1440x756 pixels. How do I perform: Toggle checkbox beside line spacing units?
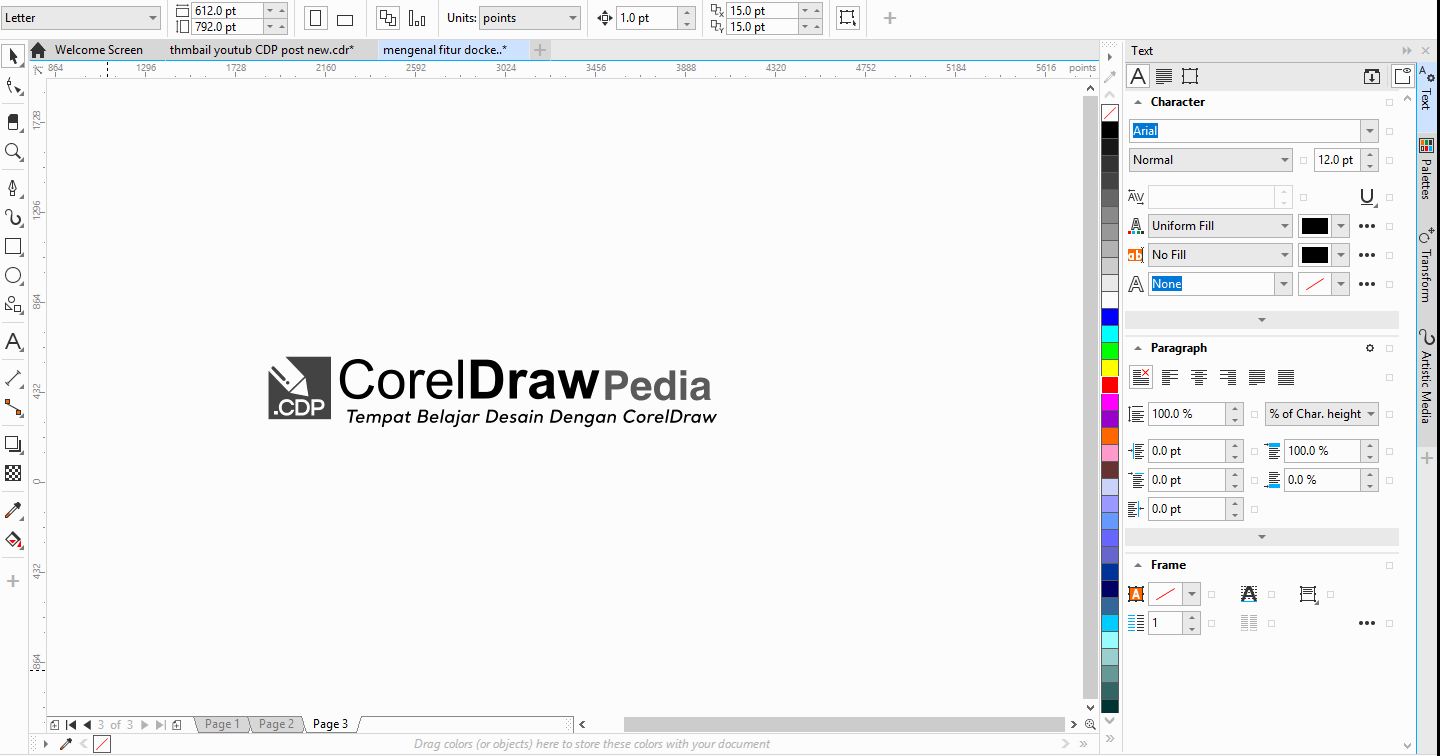pyautogui.click(x=1390, y=414)
